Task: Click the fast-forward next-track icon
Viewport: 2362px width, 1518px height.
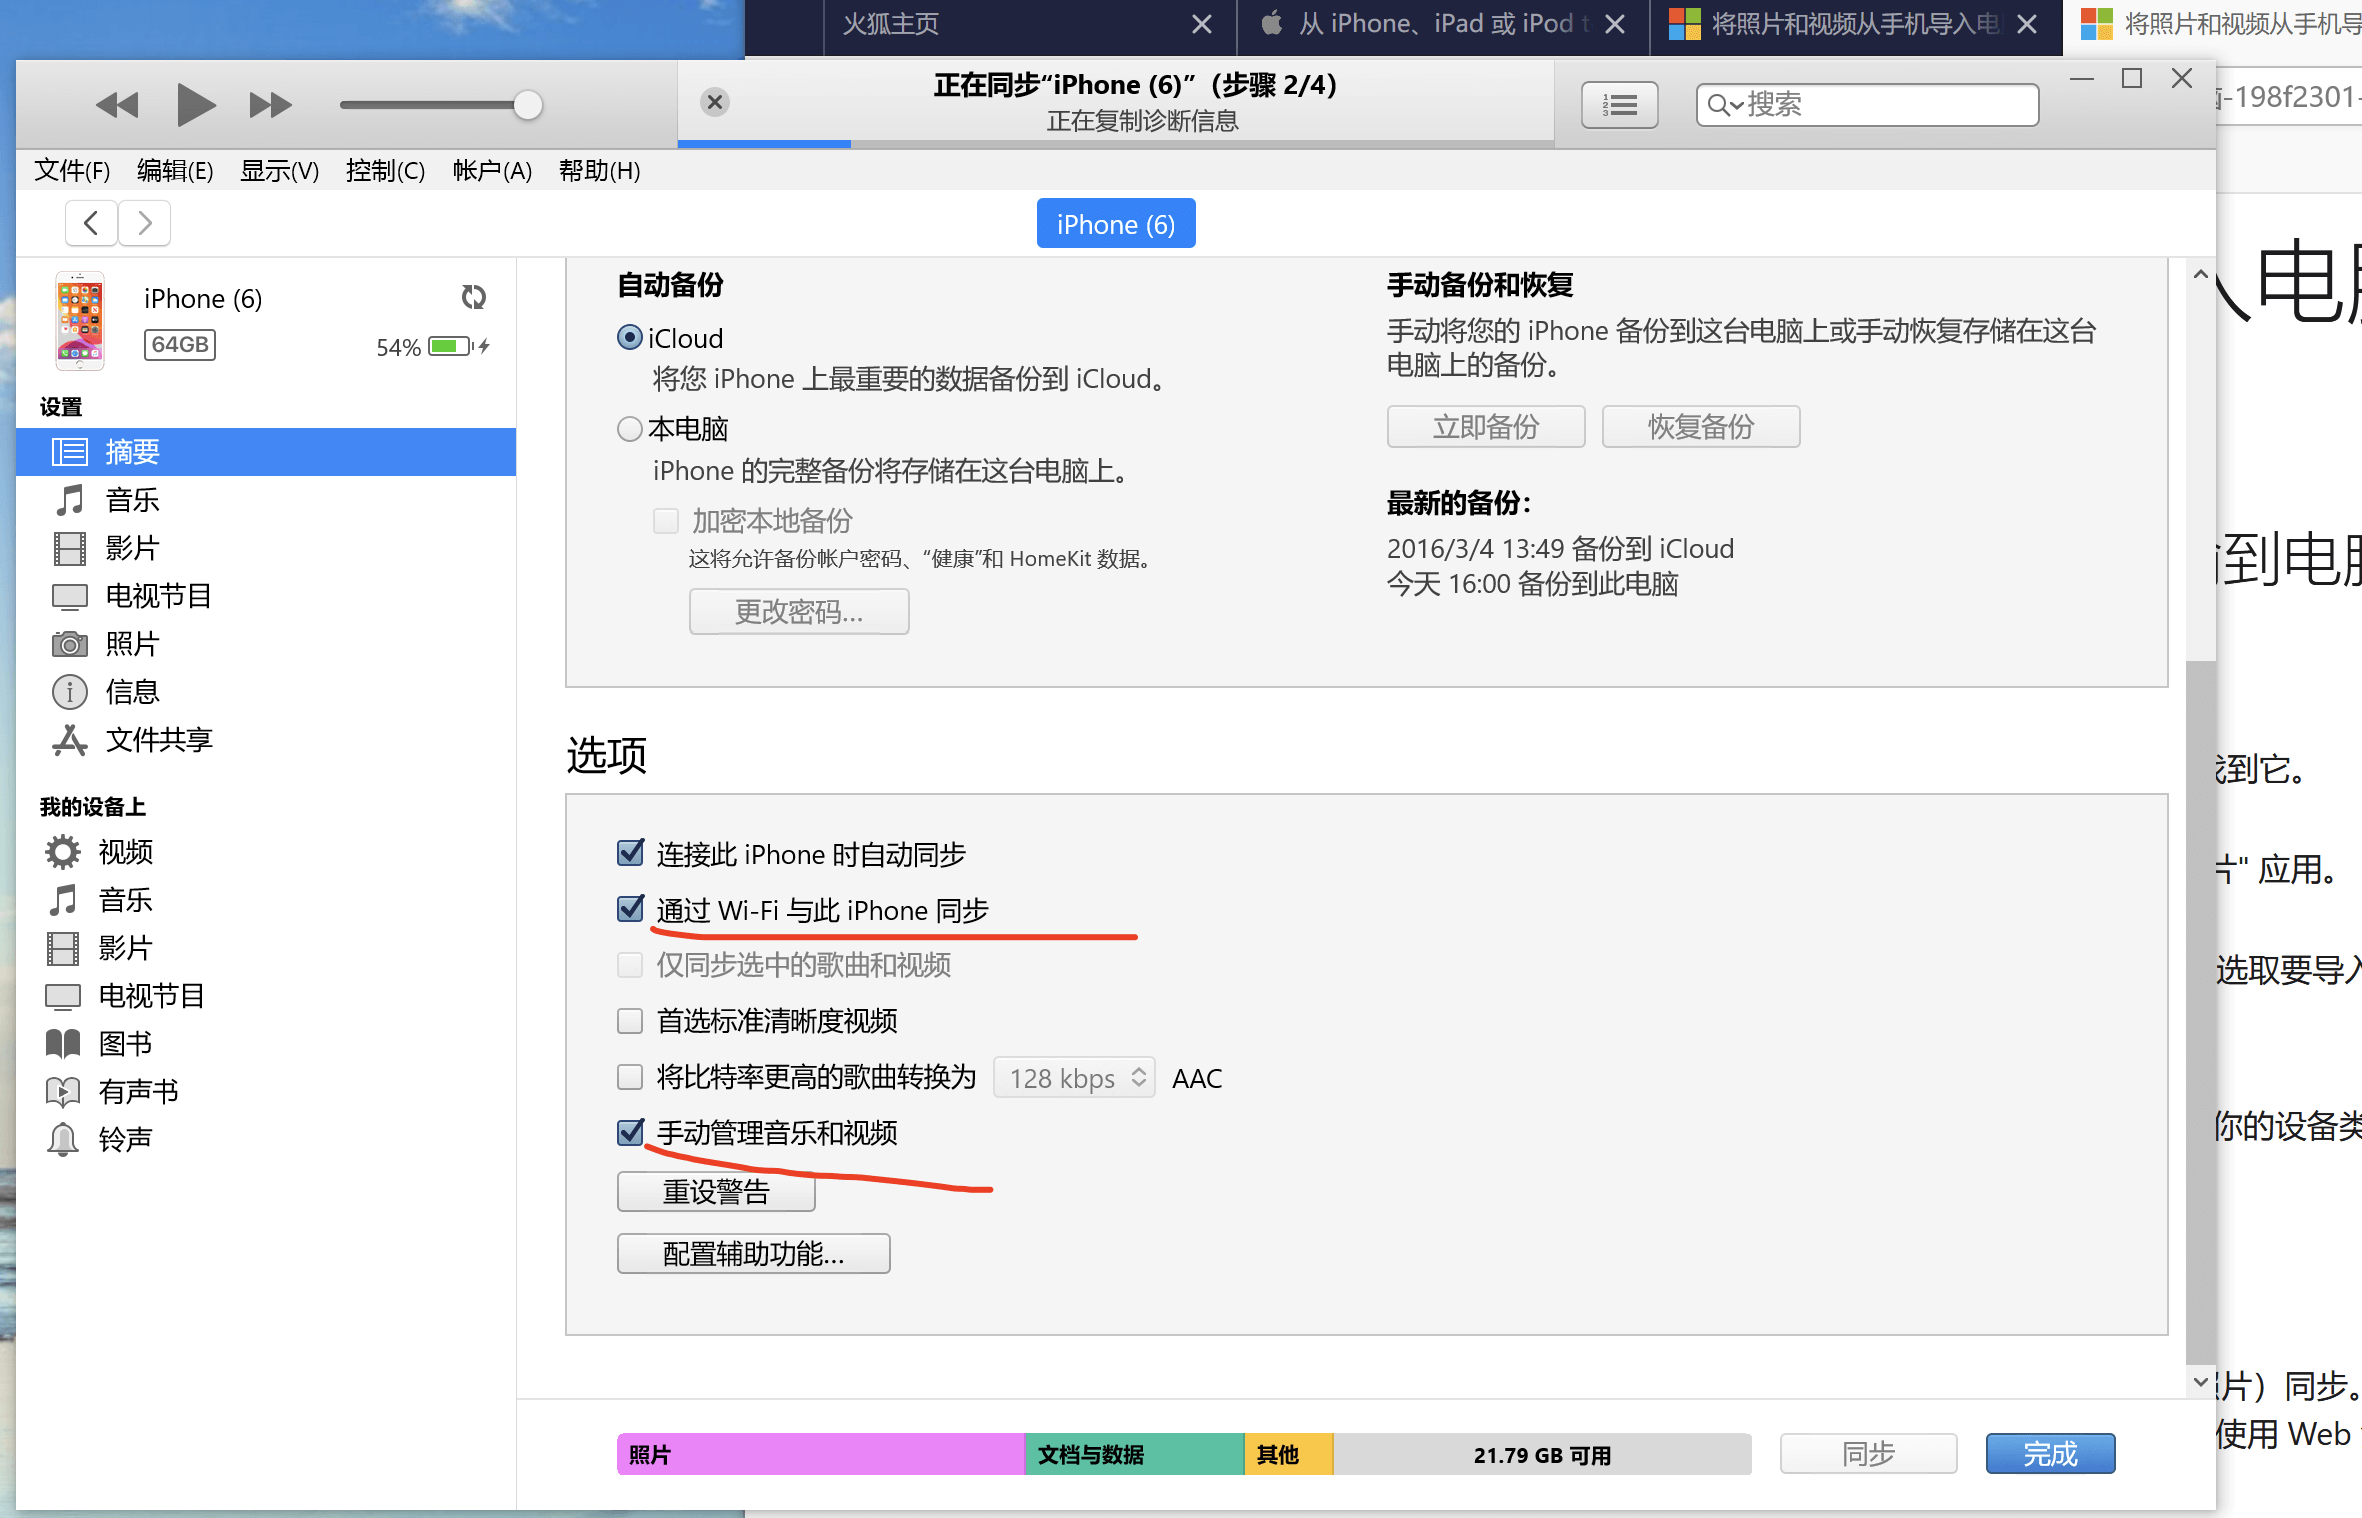Action: 270,105
